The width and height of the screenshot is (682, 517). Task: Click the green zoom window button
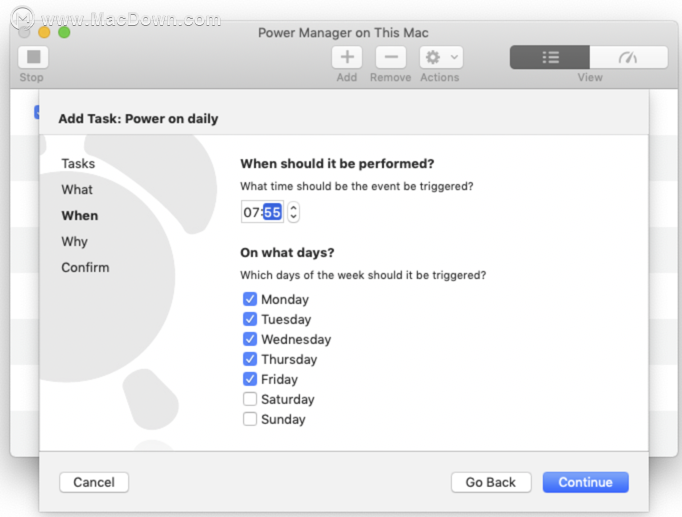pyautogui.click(x=64, y=33)
